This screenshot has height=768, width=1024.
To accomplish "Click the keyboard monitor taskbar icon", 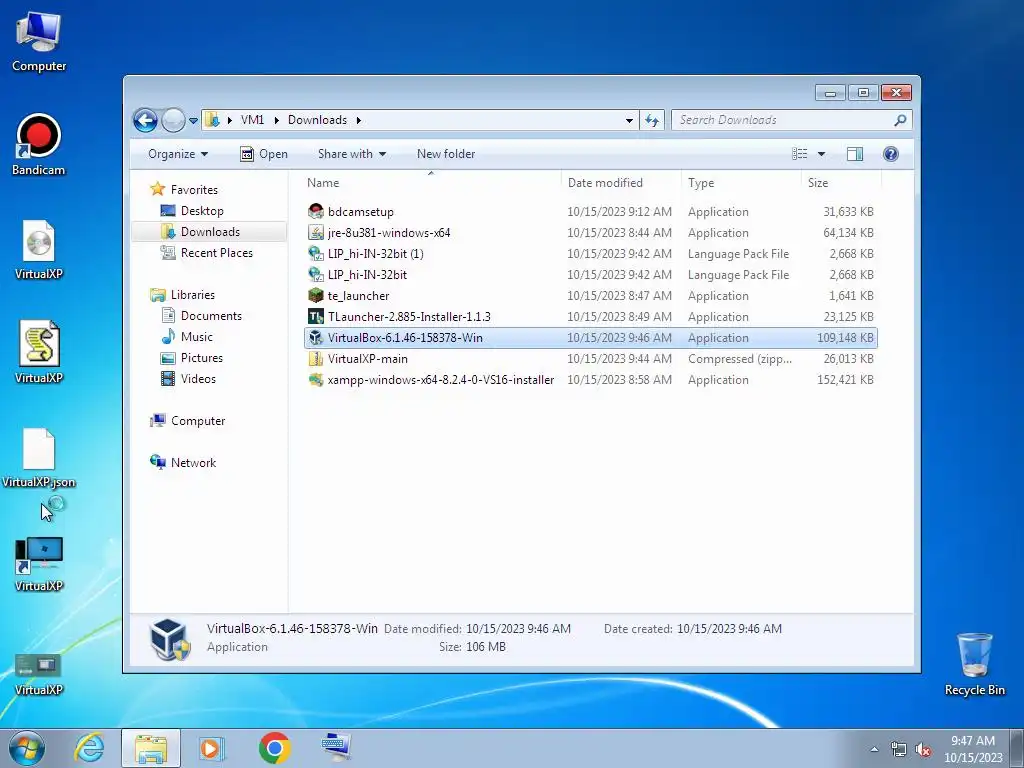I will (x=336, y=746).
